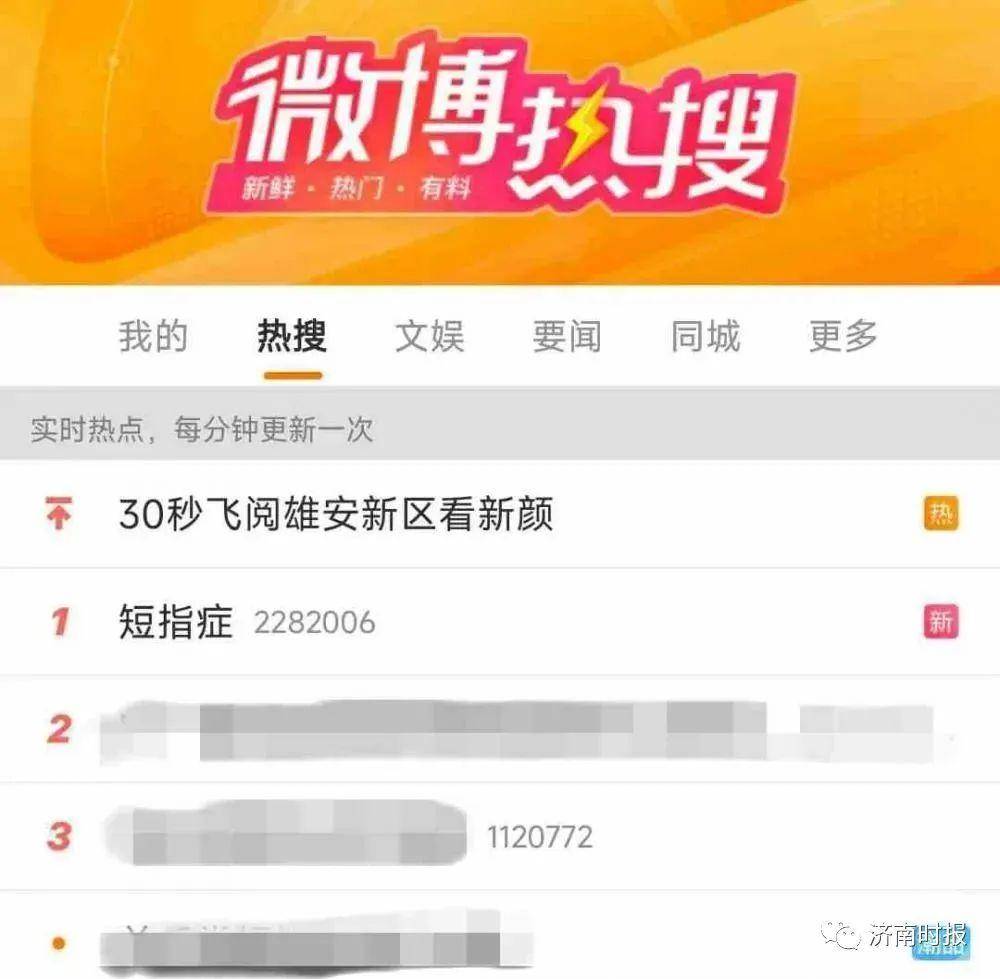Tap the rank 1 number icon
This screenshot has height=979, width=1000.
point(60,621)
